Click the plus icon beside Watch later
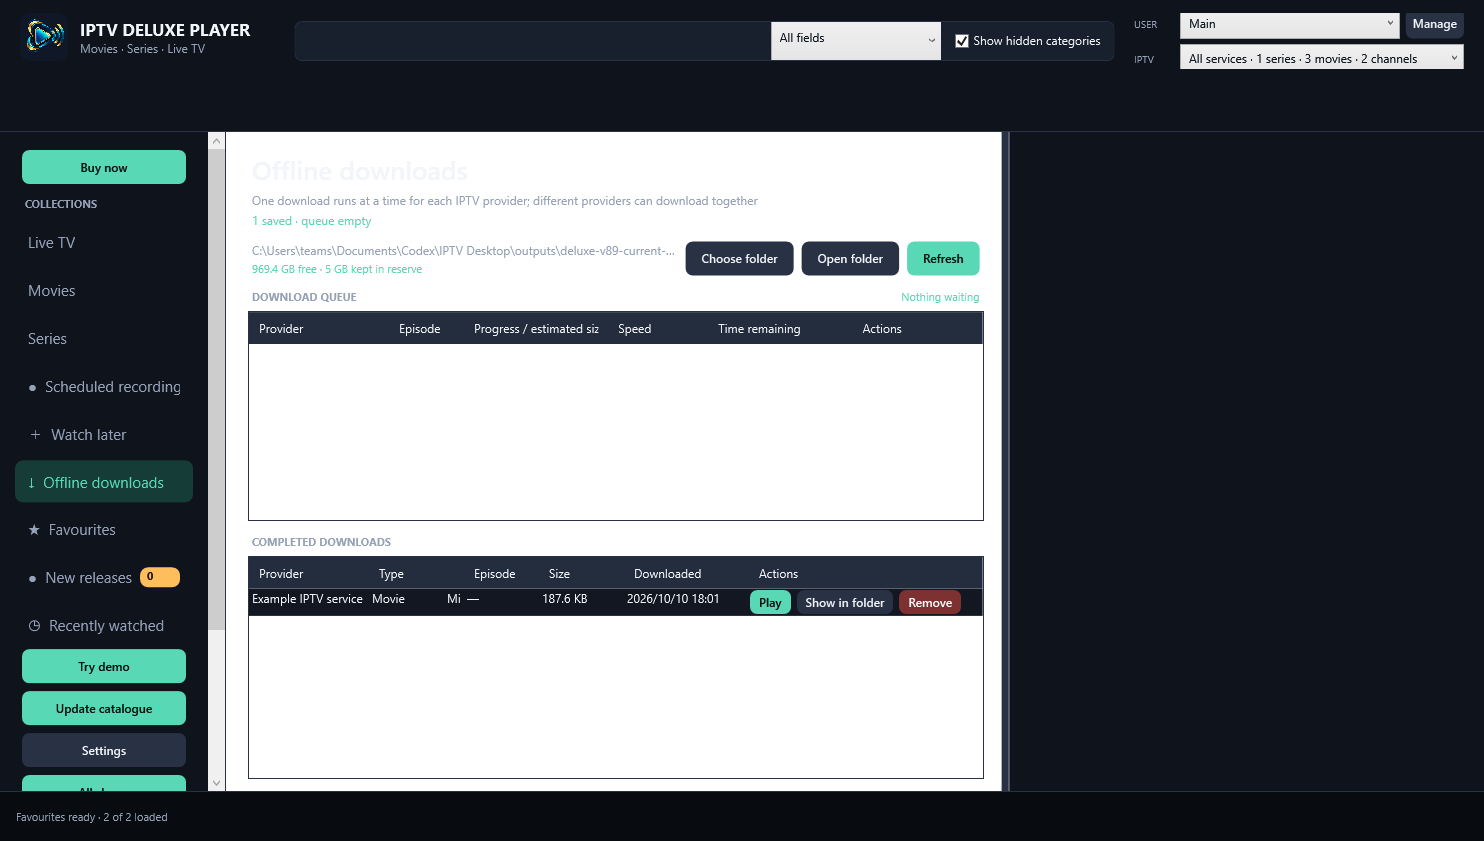 point(35,435)
